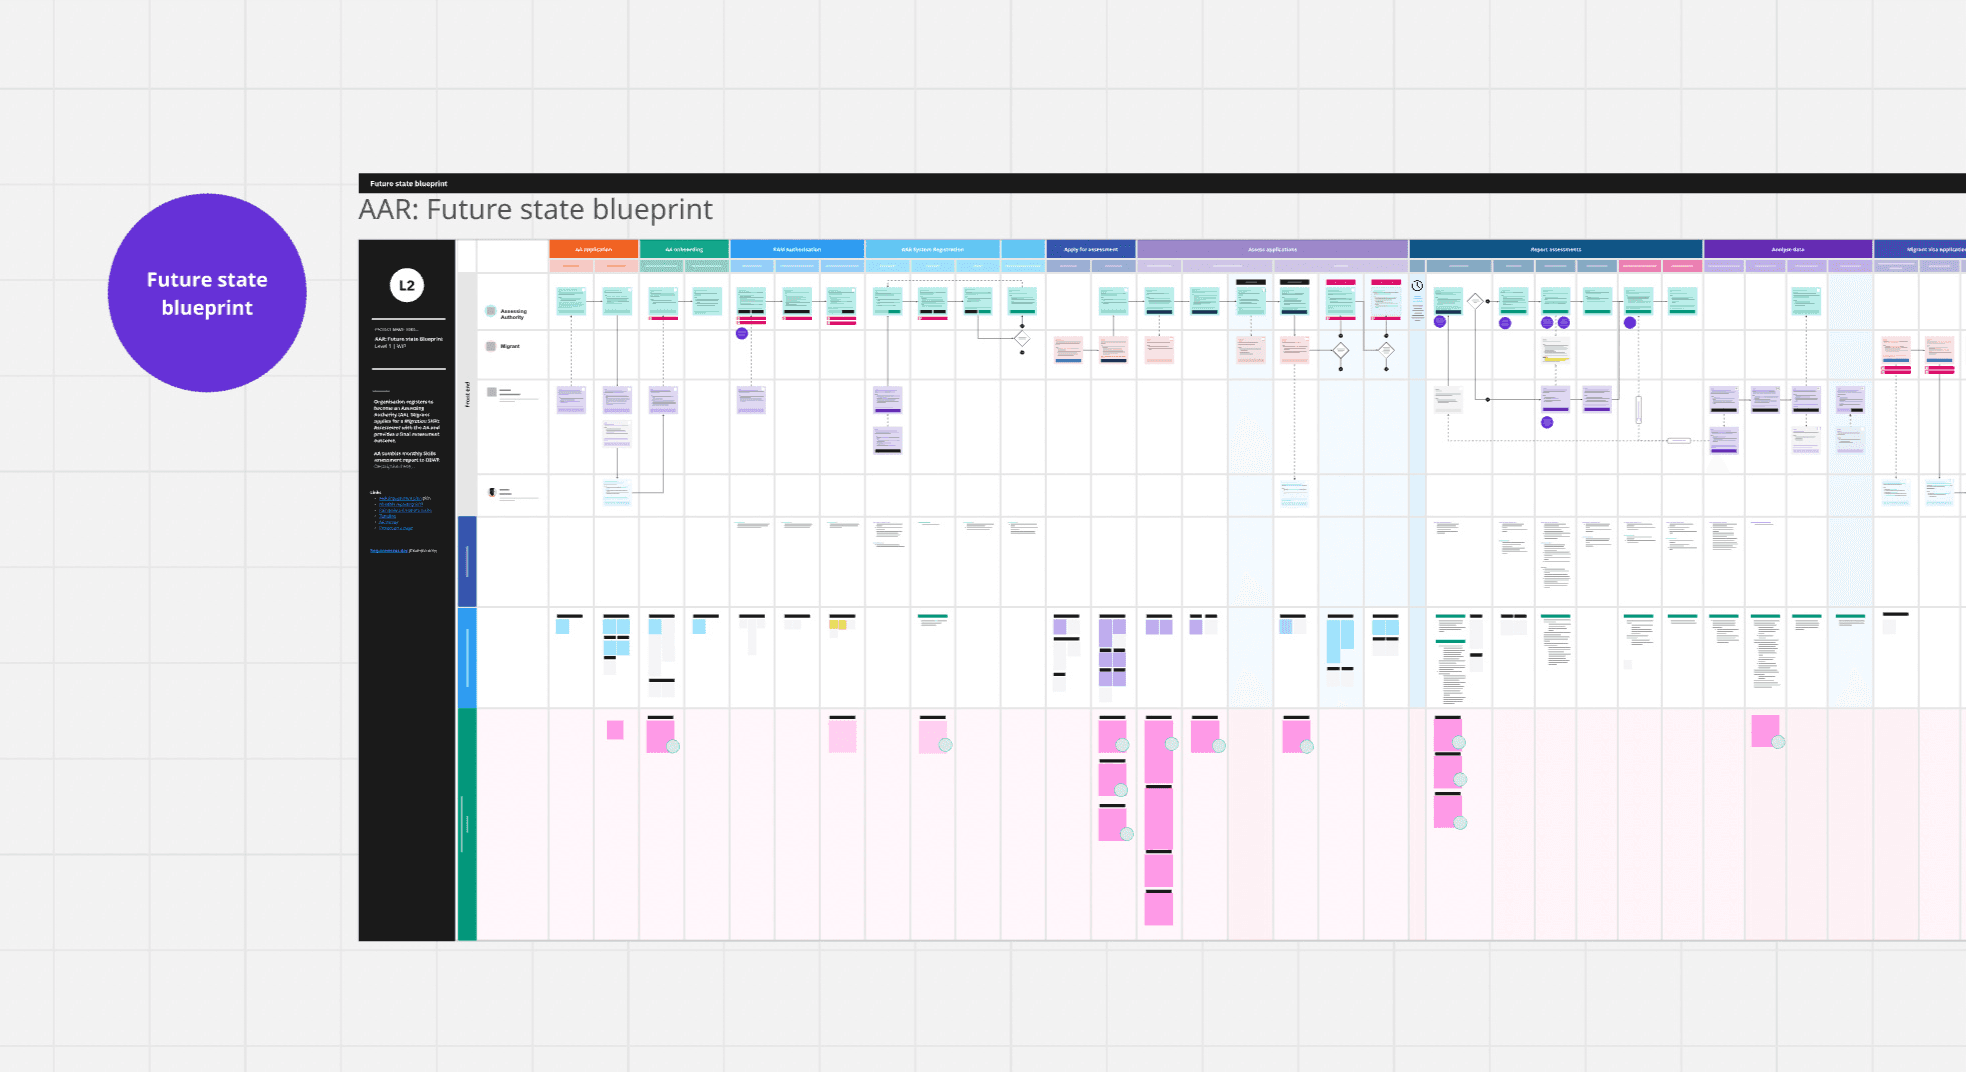Select the 'AA onboarding' phase header

[684, 249]
